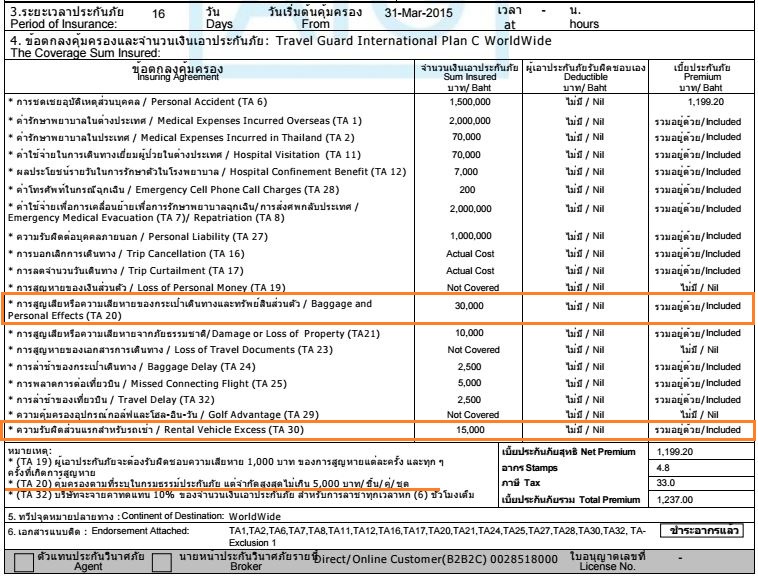
Task: Click 2,000,000 in the Medical Expenses Overseas row
Action: [469, 121]
